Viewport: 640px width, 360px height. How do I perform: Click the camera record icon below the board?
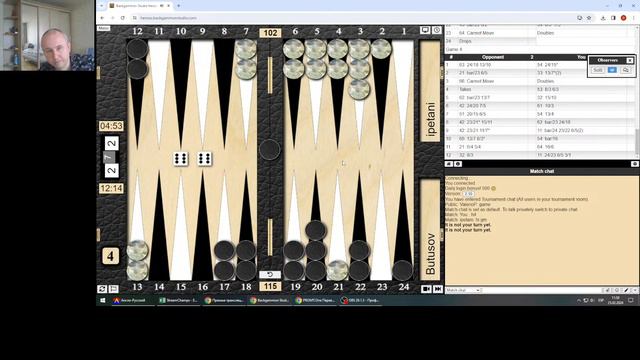(426, 289)
